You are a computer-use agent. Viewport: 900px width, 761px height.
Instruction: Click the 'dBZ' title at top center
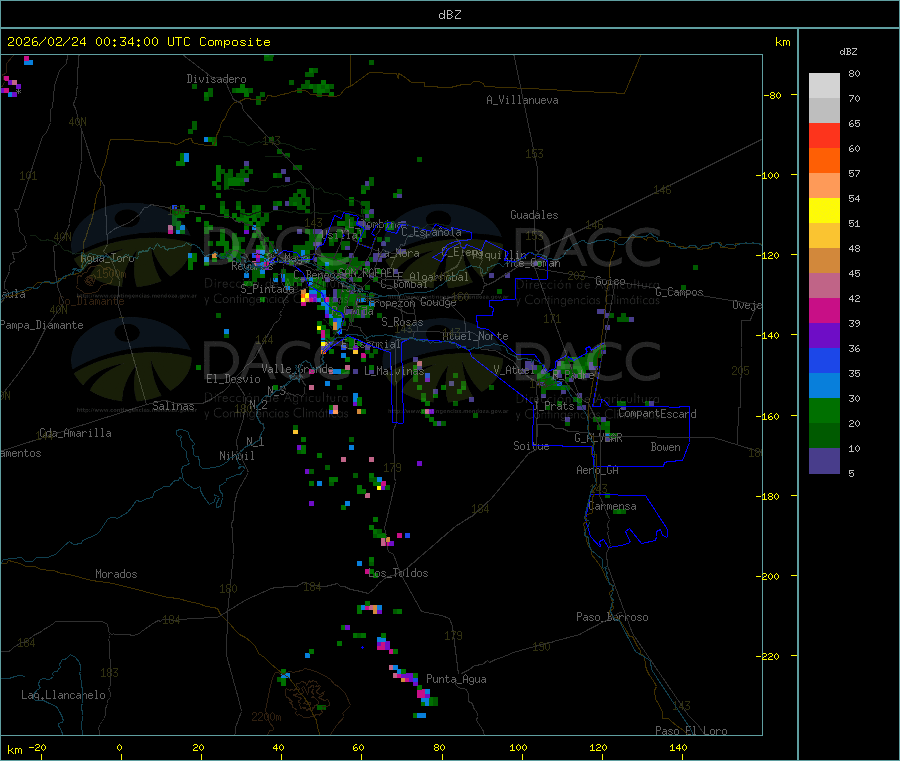coord(449,15)
